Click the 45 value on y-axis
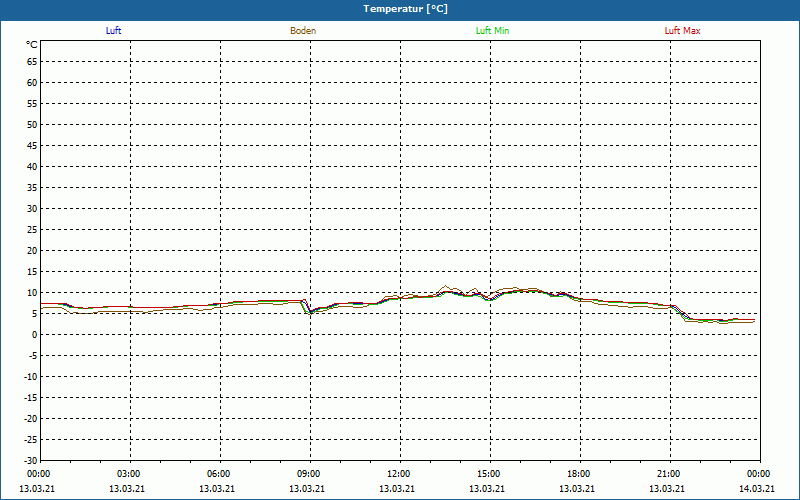 click(x=32, y=146)
